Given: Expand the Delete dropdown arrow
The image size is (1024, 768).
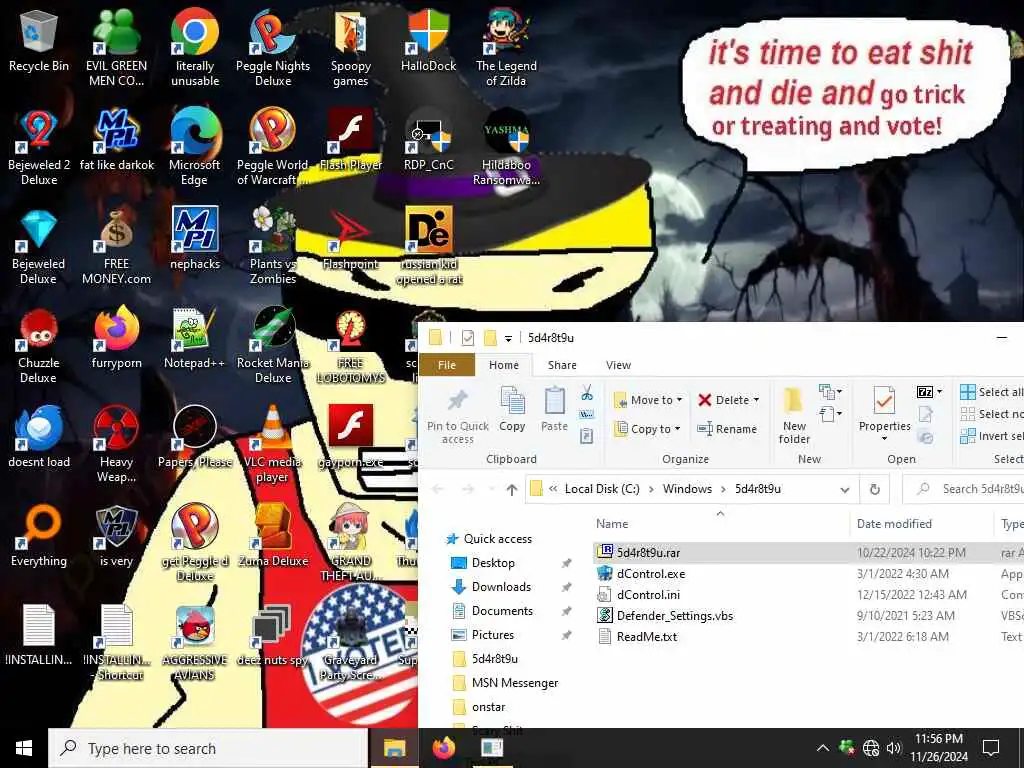Looking at the screenshot, I should (x=756, y=400).
